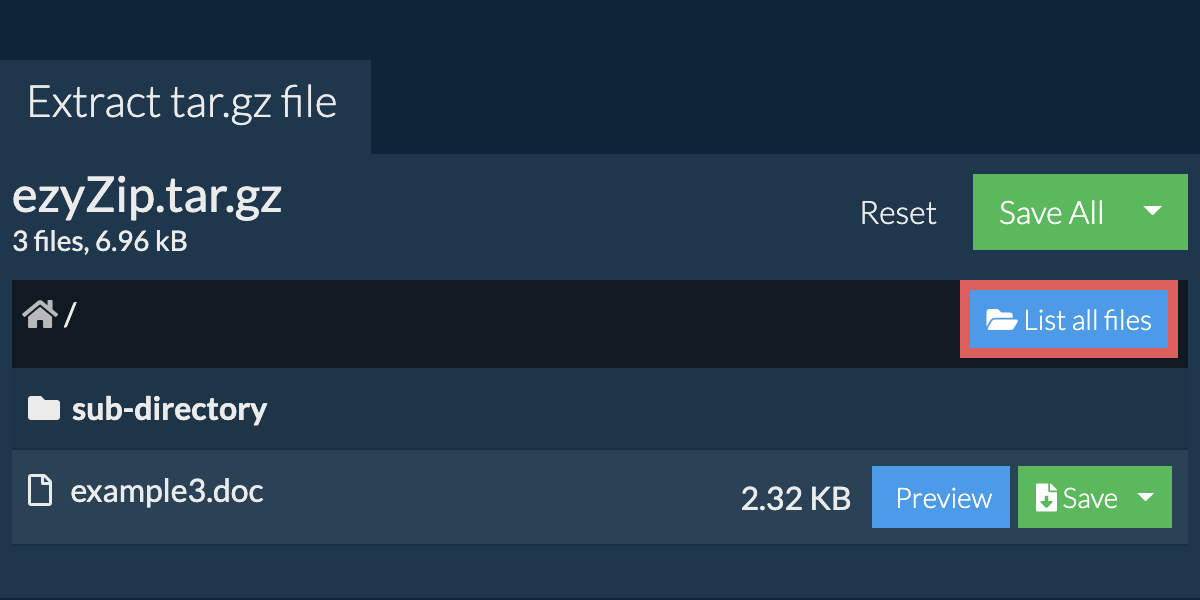Click the folder icon beside sub-directory

[x=44, y=408]
